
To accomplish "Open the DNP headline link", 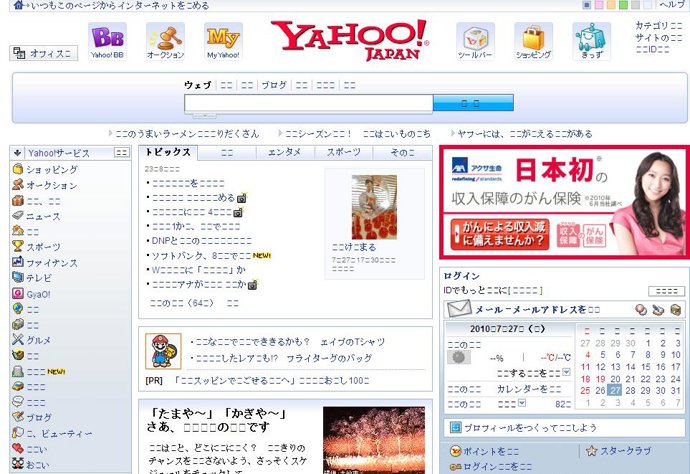I will (x=202, y=241).
